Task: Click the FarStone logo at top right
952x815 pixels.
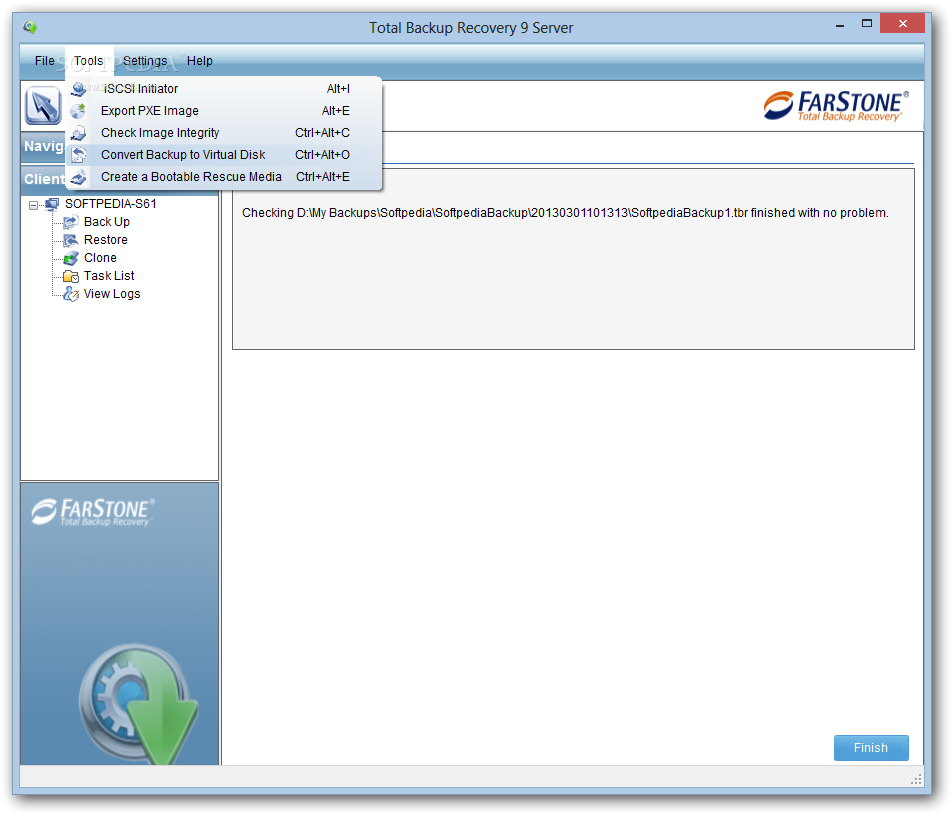Action: (836, 106)
